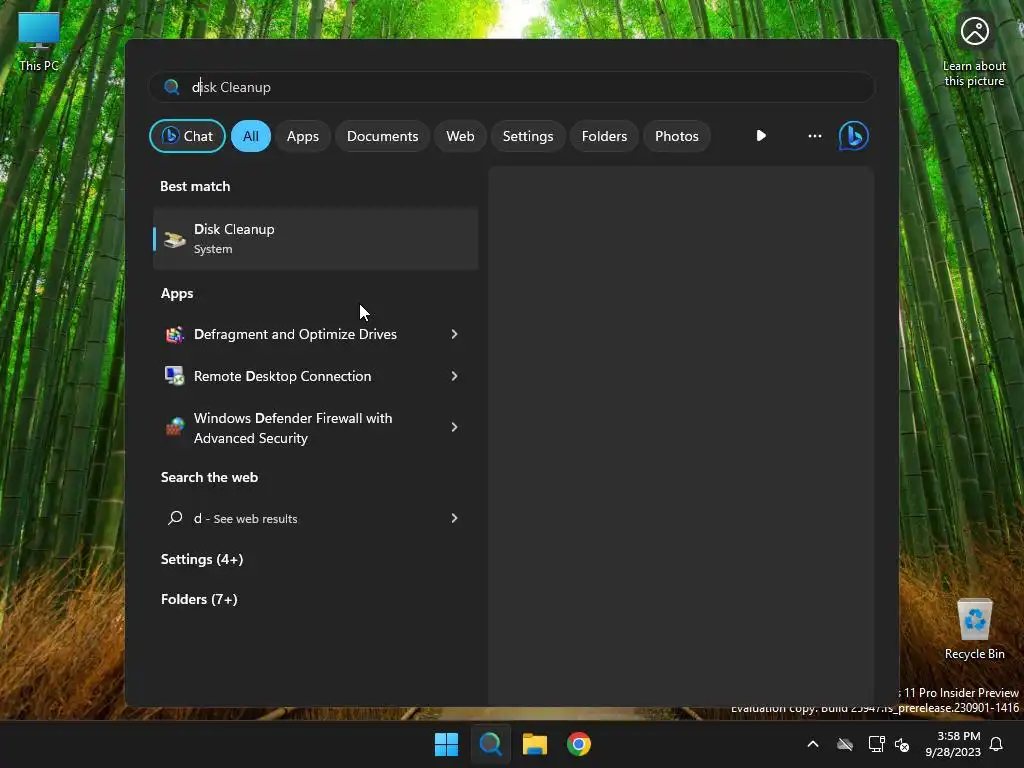Click the Windows Defender Firewall icon
This screenshot has width=1024, height=768.
coord(174,427)
